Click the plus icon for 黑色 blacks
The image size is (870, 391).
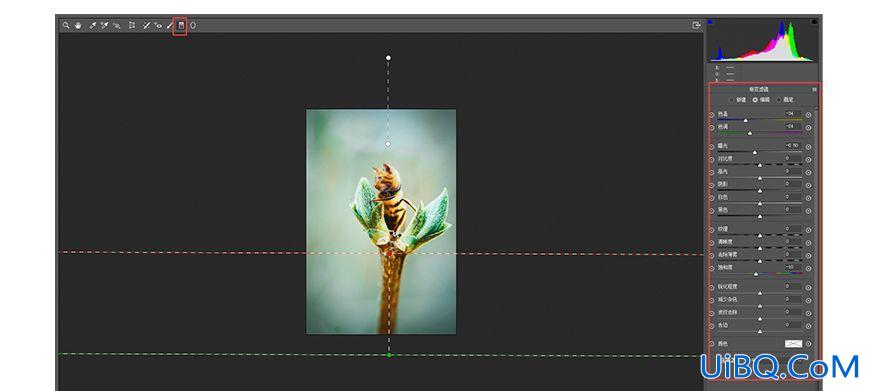click(x=808, y=211)
